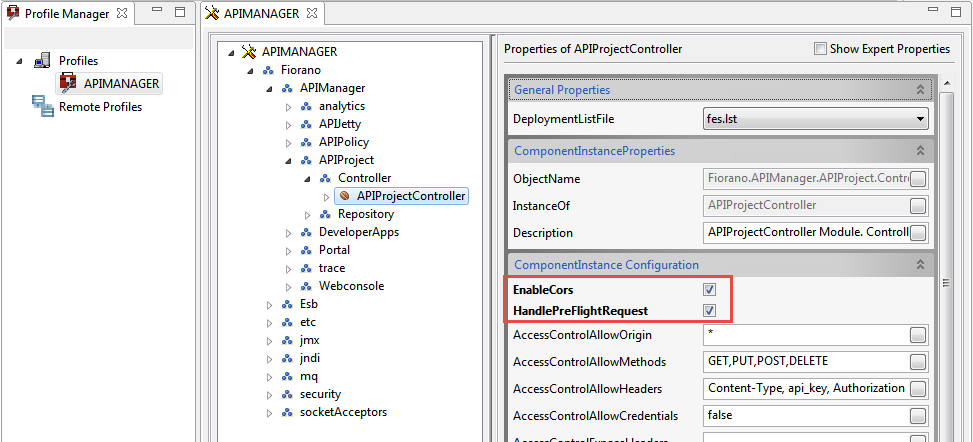Click the AccessControlAllowOrigin field's side button
Screen dimensions: 973x442
(918, 335)
